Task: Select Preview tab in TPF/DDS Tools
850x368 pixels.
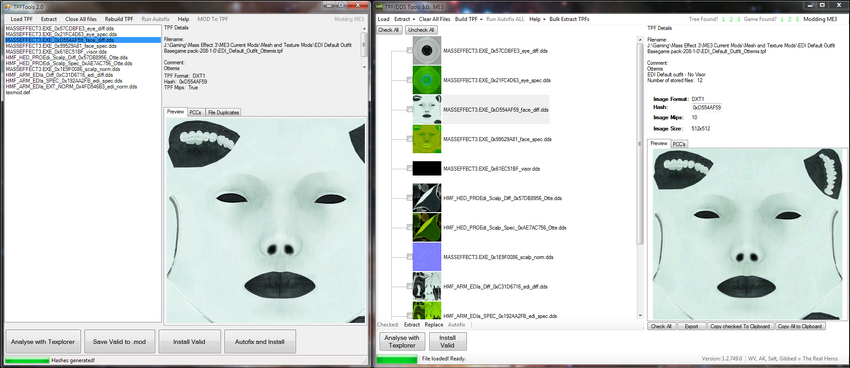Action: [x=659, y=144]
